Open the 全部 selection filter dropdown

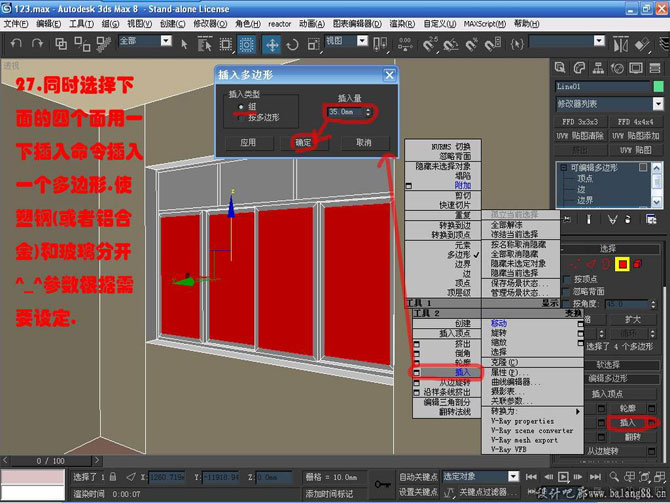click(x=166, y=41)
